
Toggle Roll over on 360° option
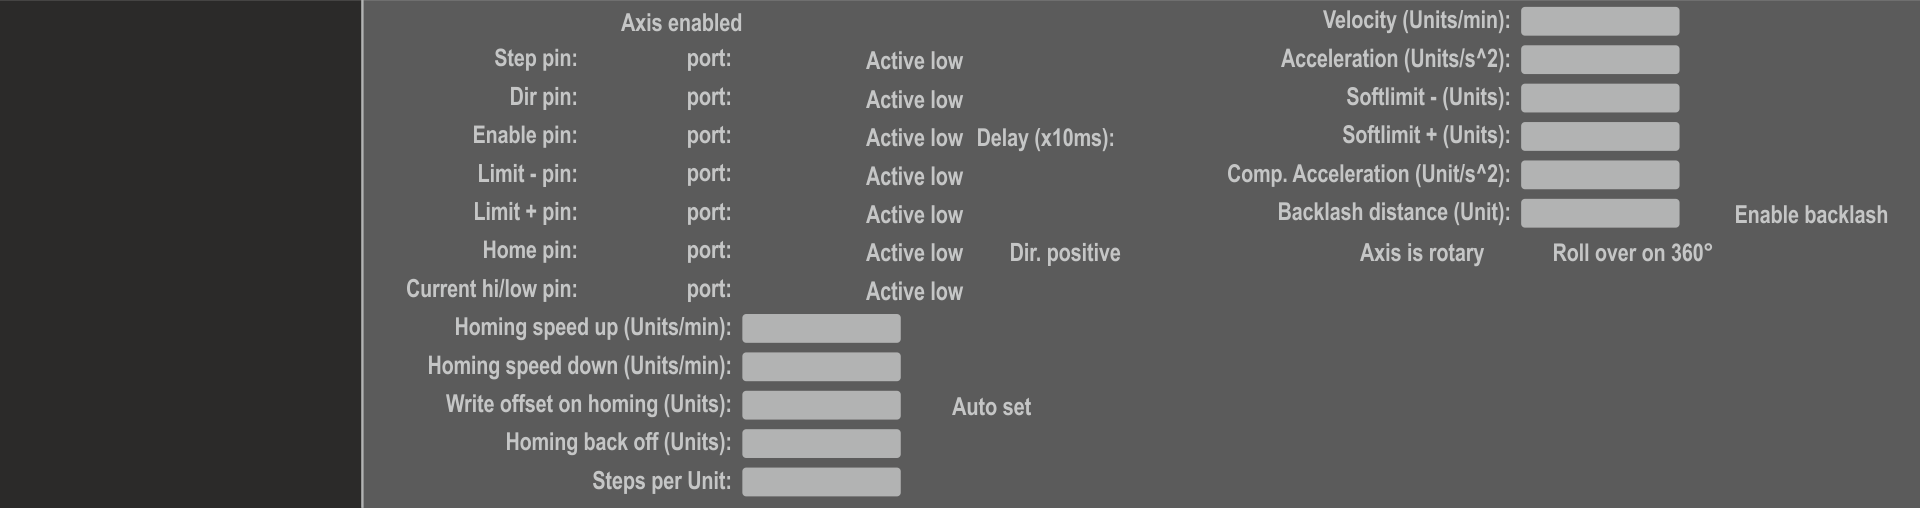point(1631,253)
